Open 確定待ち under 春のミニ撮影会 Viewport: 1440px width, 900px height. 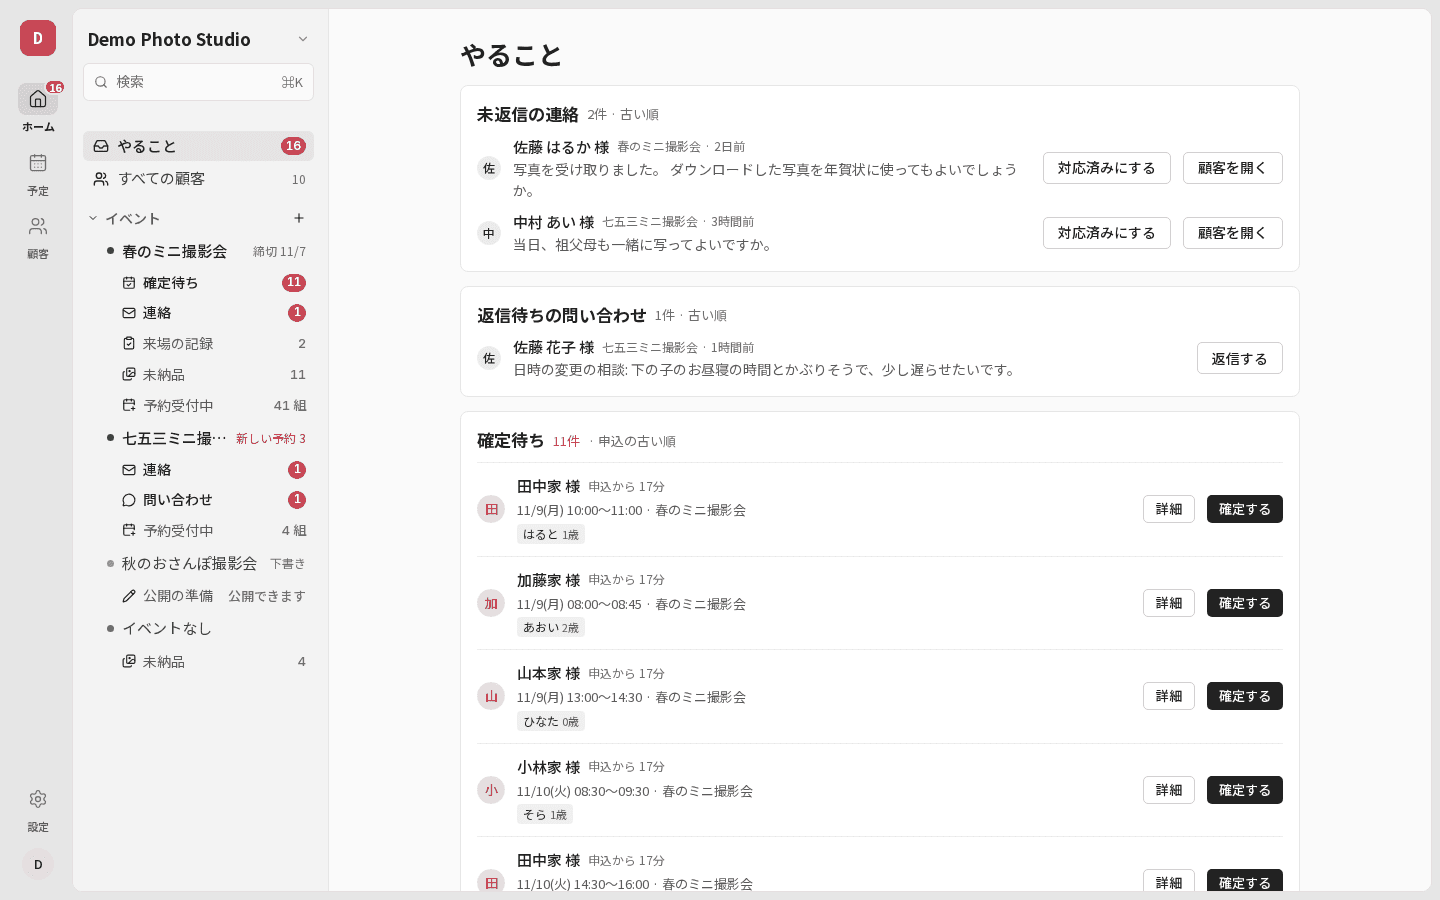tap(214, 283)
